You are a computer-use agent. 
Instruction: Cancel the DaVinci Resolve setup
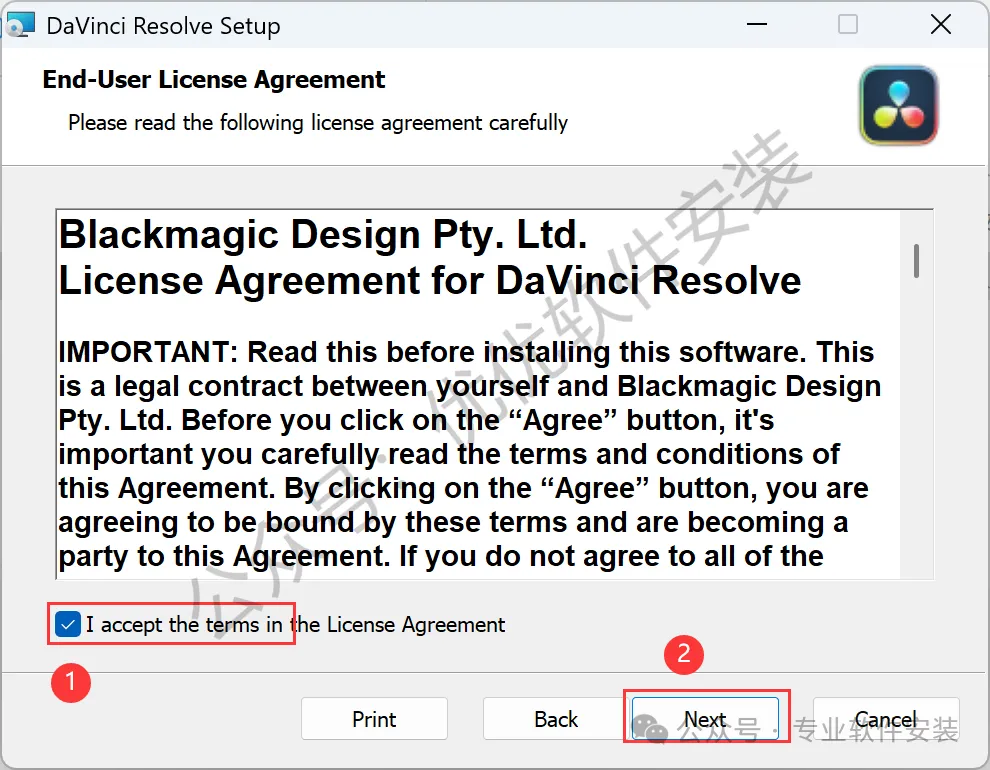886,718
